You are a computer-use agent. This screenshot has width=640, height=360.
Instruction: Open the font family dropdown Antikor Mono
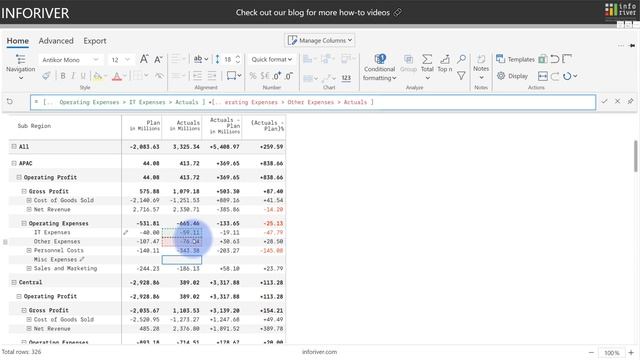tap(71, 60)
